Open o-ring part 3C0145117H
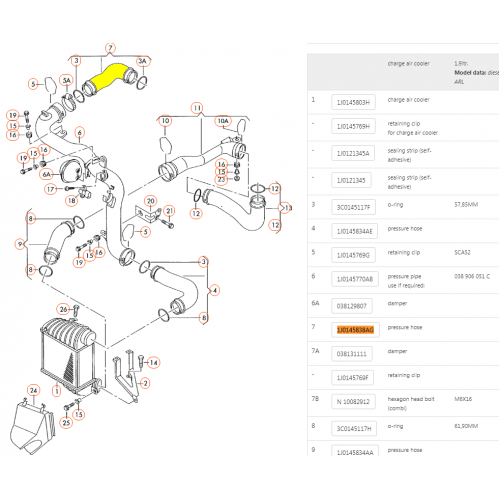The height and width of the screenshot is (500, 500). click(x=354, y=429)
